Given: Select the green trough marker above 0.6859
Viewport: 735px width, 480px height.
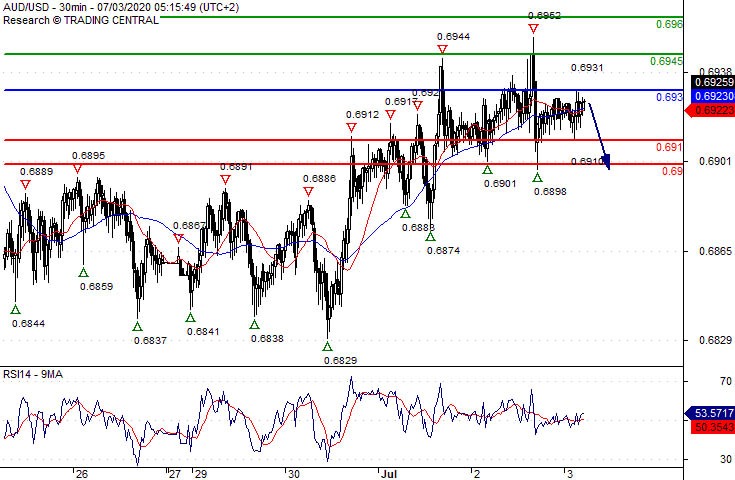Looking at the screenshot, I should pos(83,272).
